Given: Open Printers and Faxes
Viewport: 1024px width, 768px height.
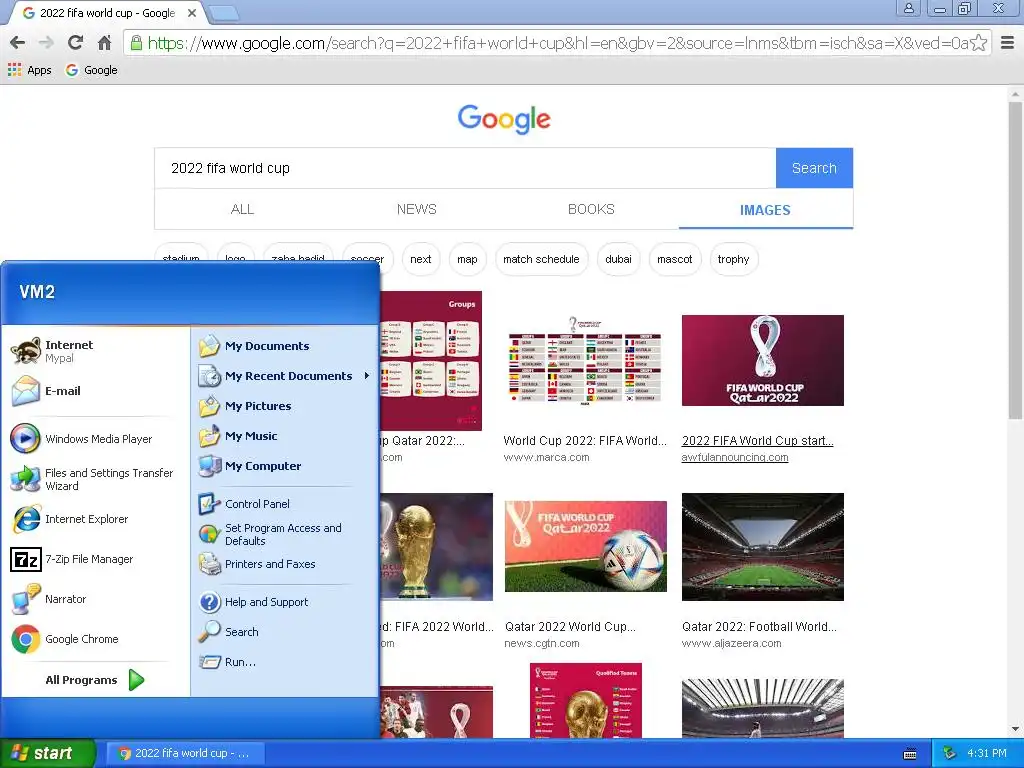Looking at the screenshot, I should pos(284,564).
